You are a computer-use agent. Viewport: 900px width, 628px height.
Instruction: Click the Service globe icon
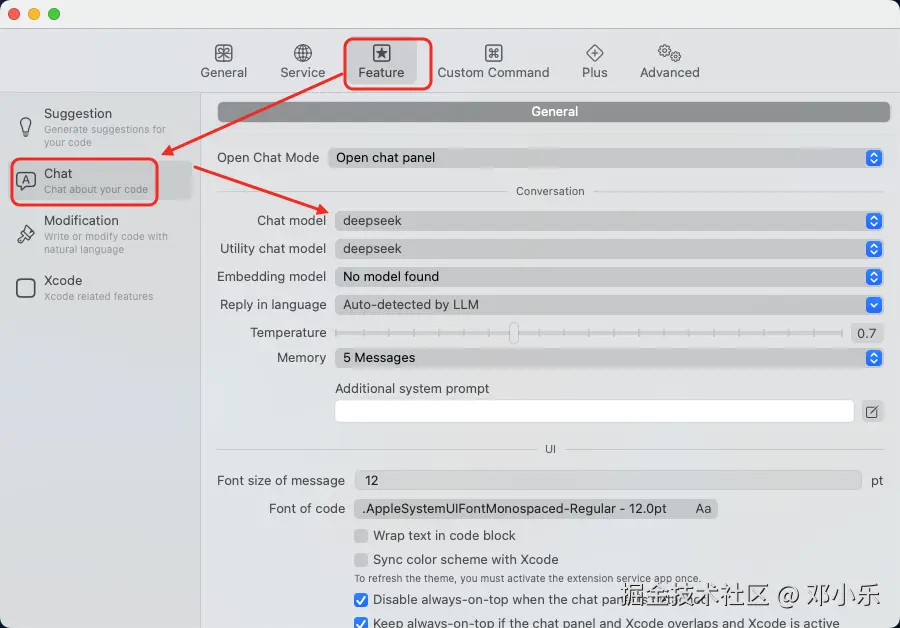tap(302, 53)
